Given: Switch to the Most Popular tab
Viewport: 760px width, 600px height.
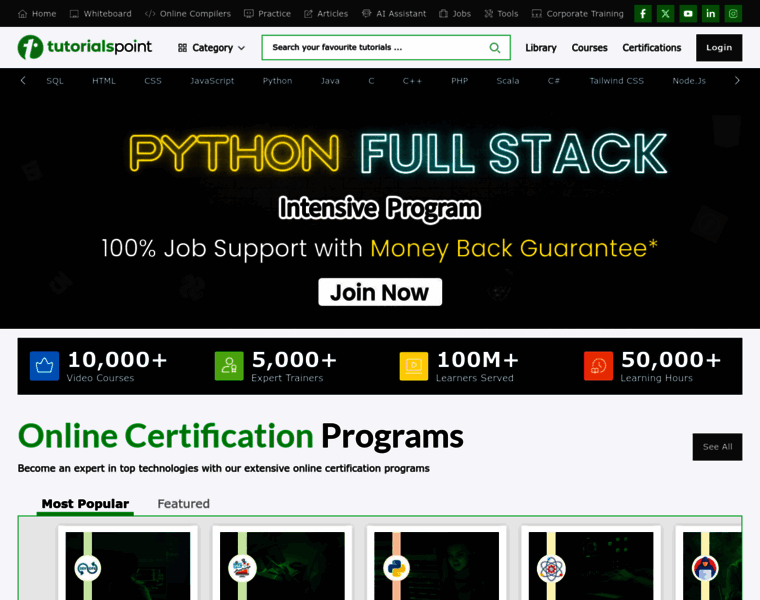Looking at the screenshot, I should pos(85,504).
